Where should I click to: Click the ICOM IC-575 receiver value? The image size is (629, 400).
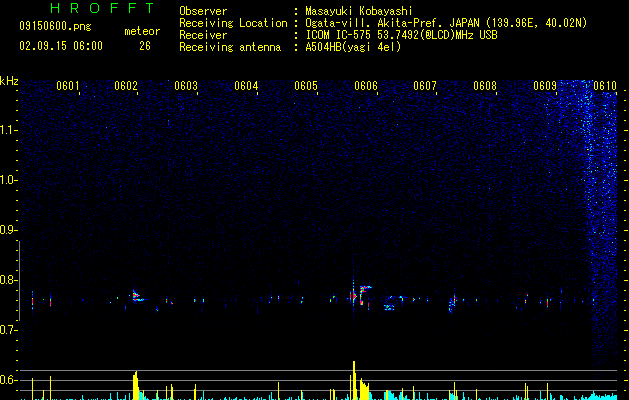point(401,35)
